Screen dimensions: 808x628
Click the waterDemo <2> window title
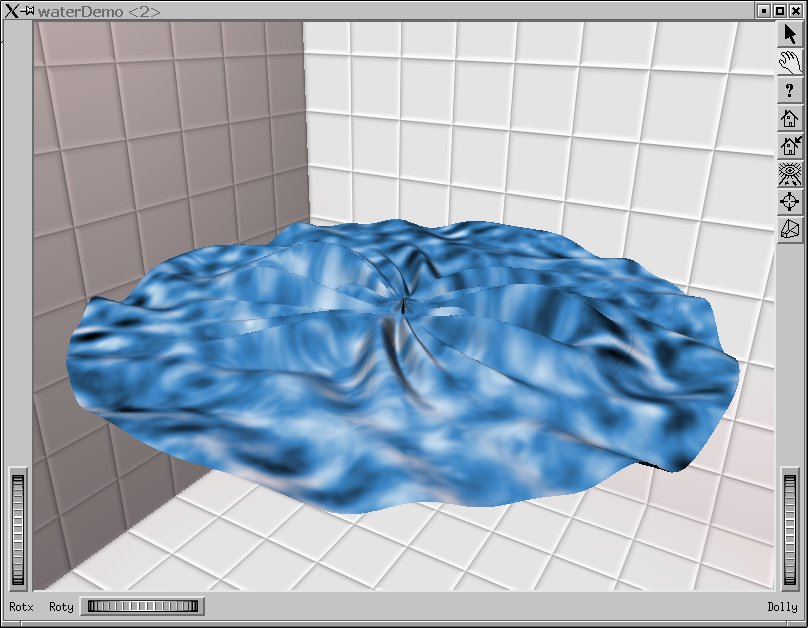tap(99, 11)
